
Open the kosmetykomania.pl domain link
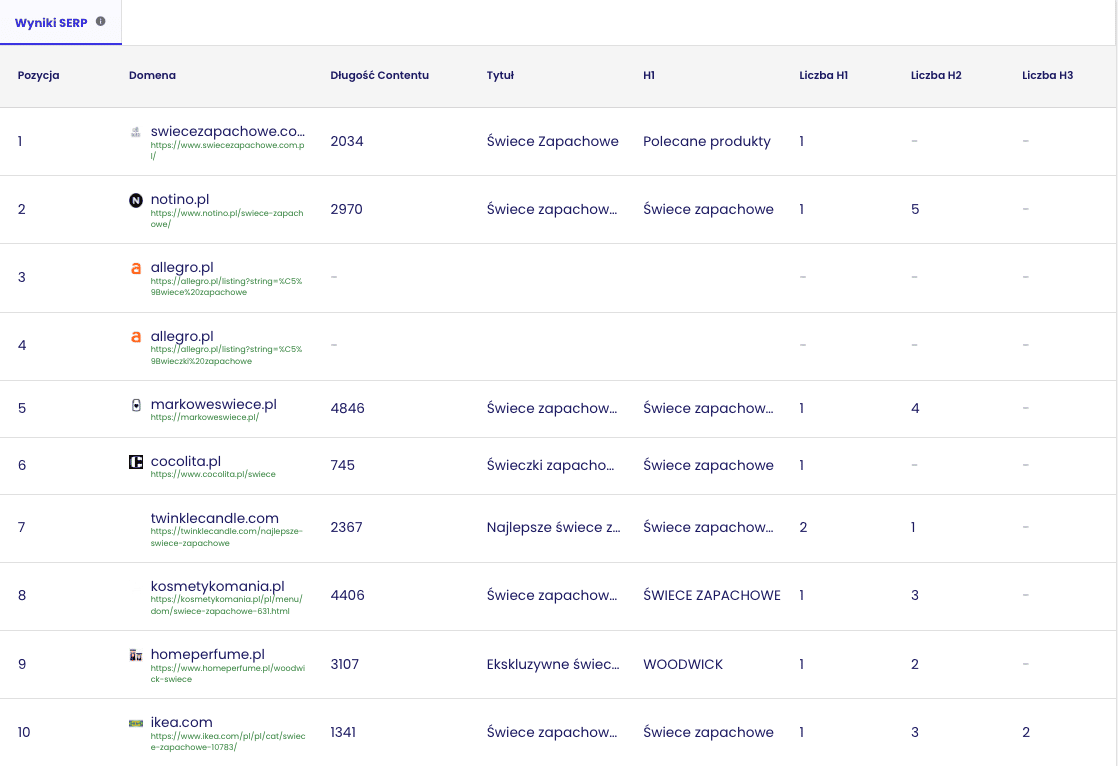click(x=217, y=586)
